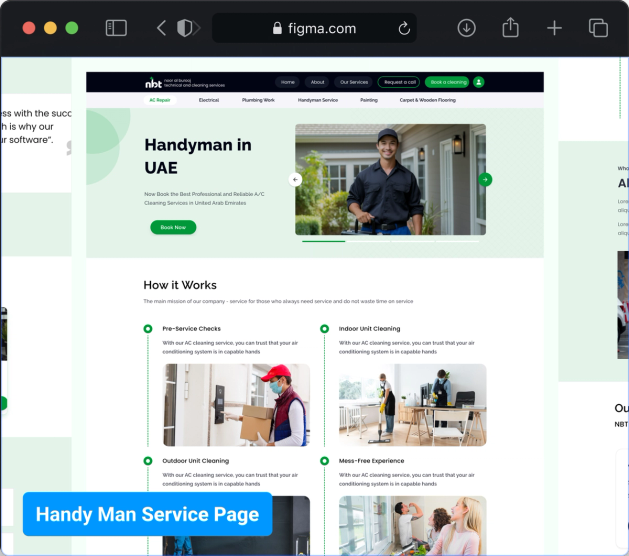This screenshot has width=629, height=556.
Task: Click the Indoor Unit Cleaning step marker
Action: coord(324,329)
